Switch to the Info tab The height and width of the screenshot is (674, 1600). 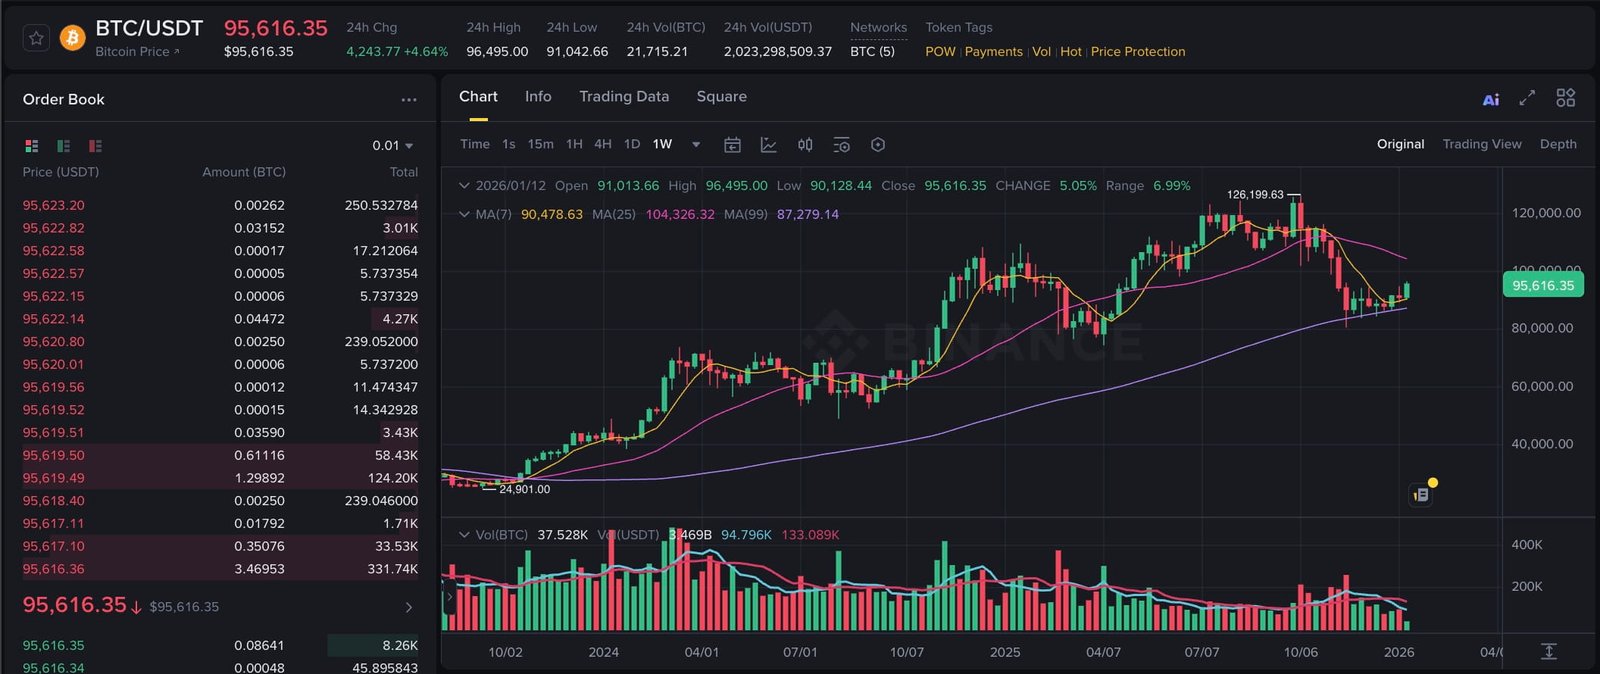tap(538, 97)
